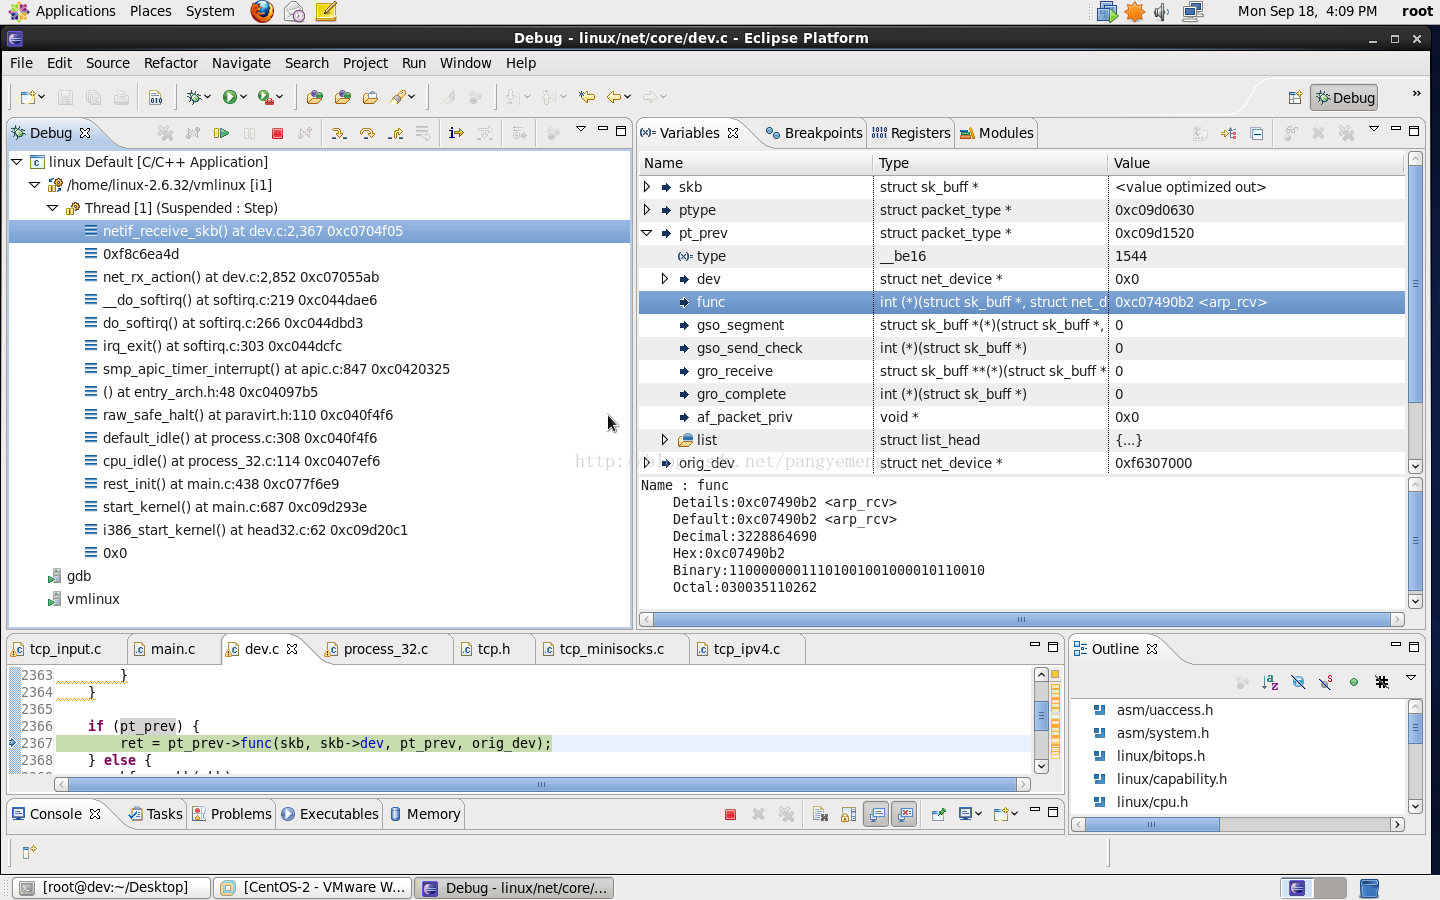Click the Clear Console icon
Viewport: 1440px width, 900px height.
[x=820, y=814]
